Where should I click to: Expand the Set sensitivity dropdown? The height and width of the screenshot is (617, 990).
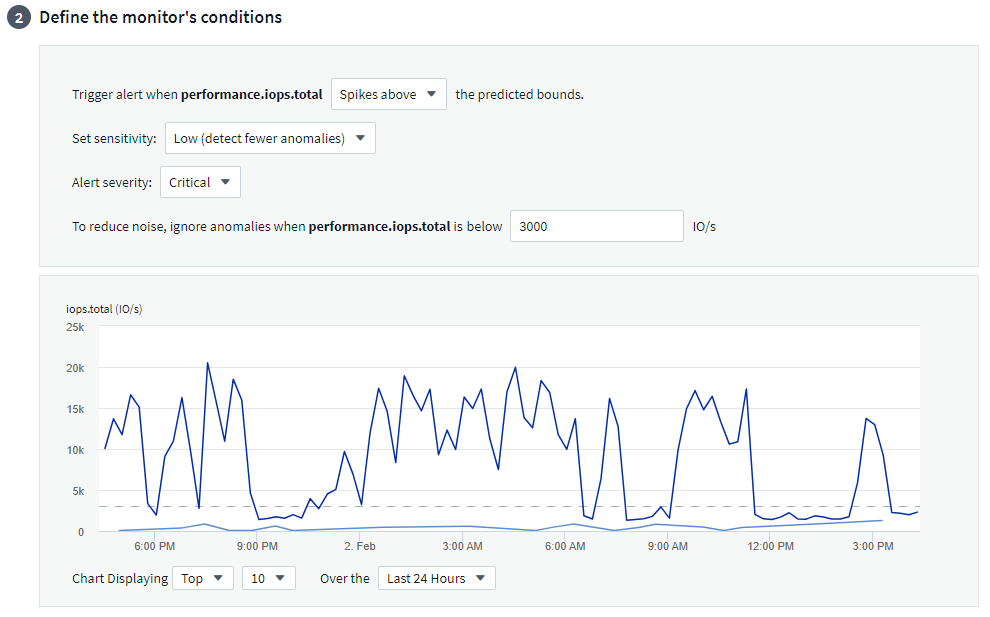pos(270,138)
